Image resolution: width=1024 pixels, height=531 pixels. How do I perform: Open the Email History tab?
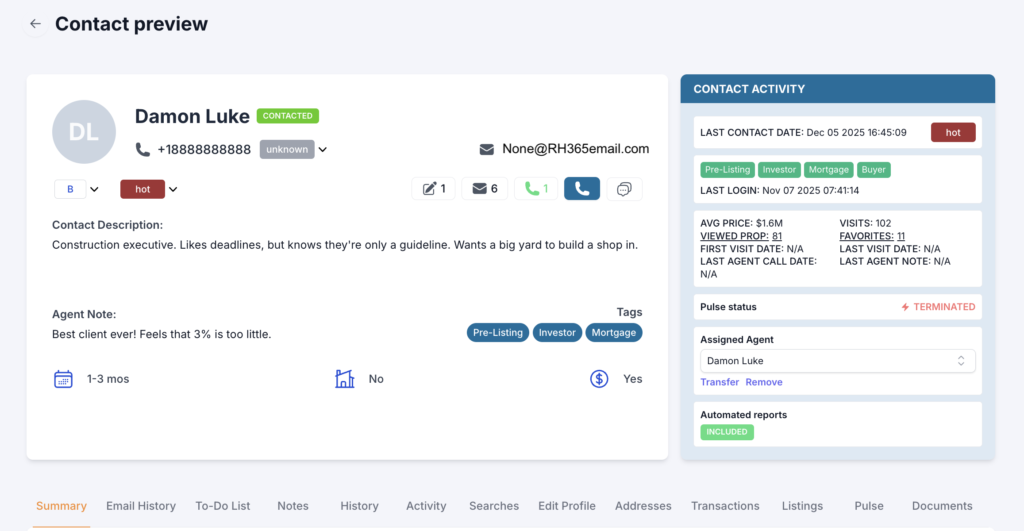141,506
